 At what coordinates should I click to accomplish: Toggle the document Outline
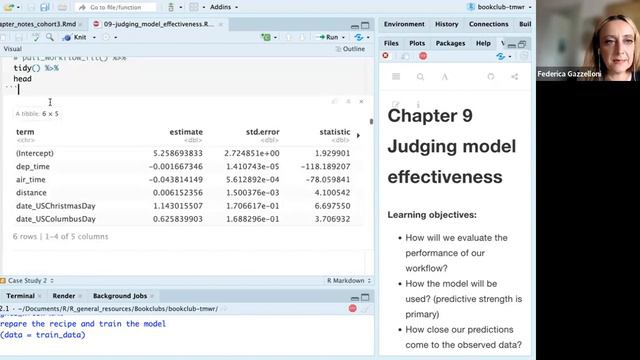point(350,49)
